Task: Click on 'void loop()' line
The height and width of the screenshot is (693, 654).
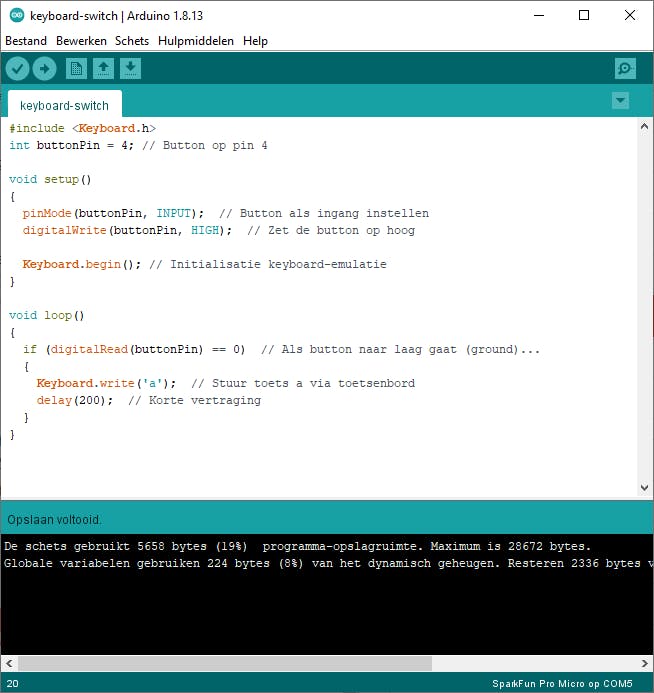Action: click(46, 316)
